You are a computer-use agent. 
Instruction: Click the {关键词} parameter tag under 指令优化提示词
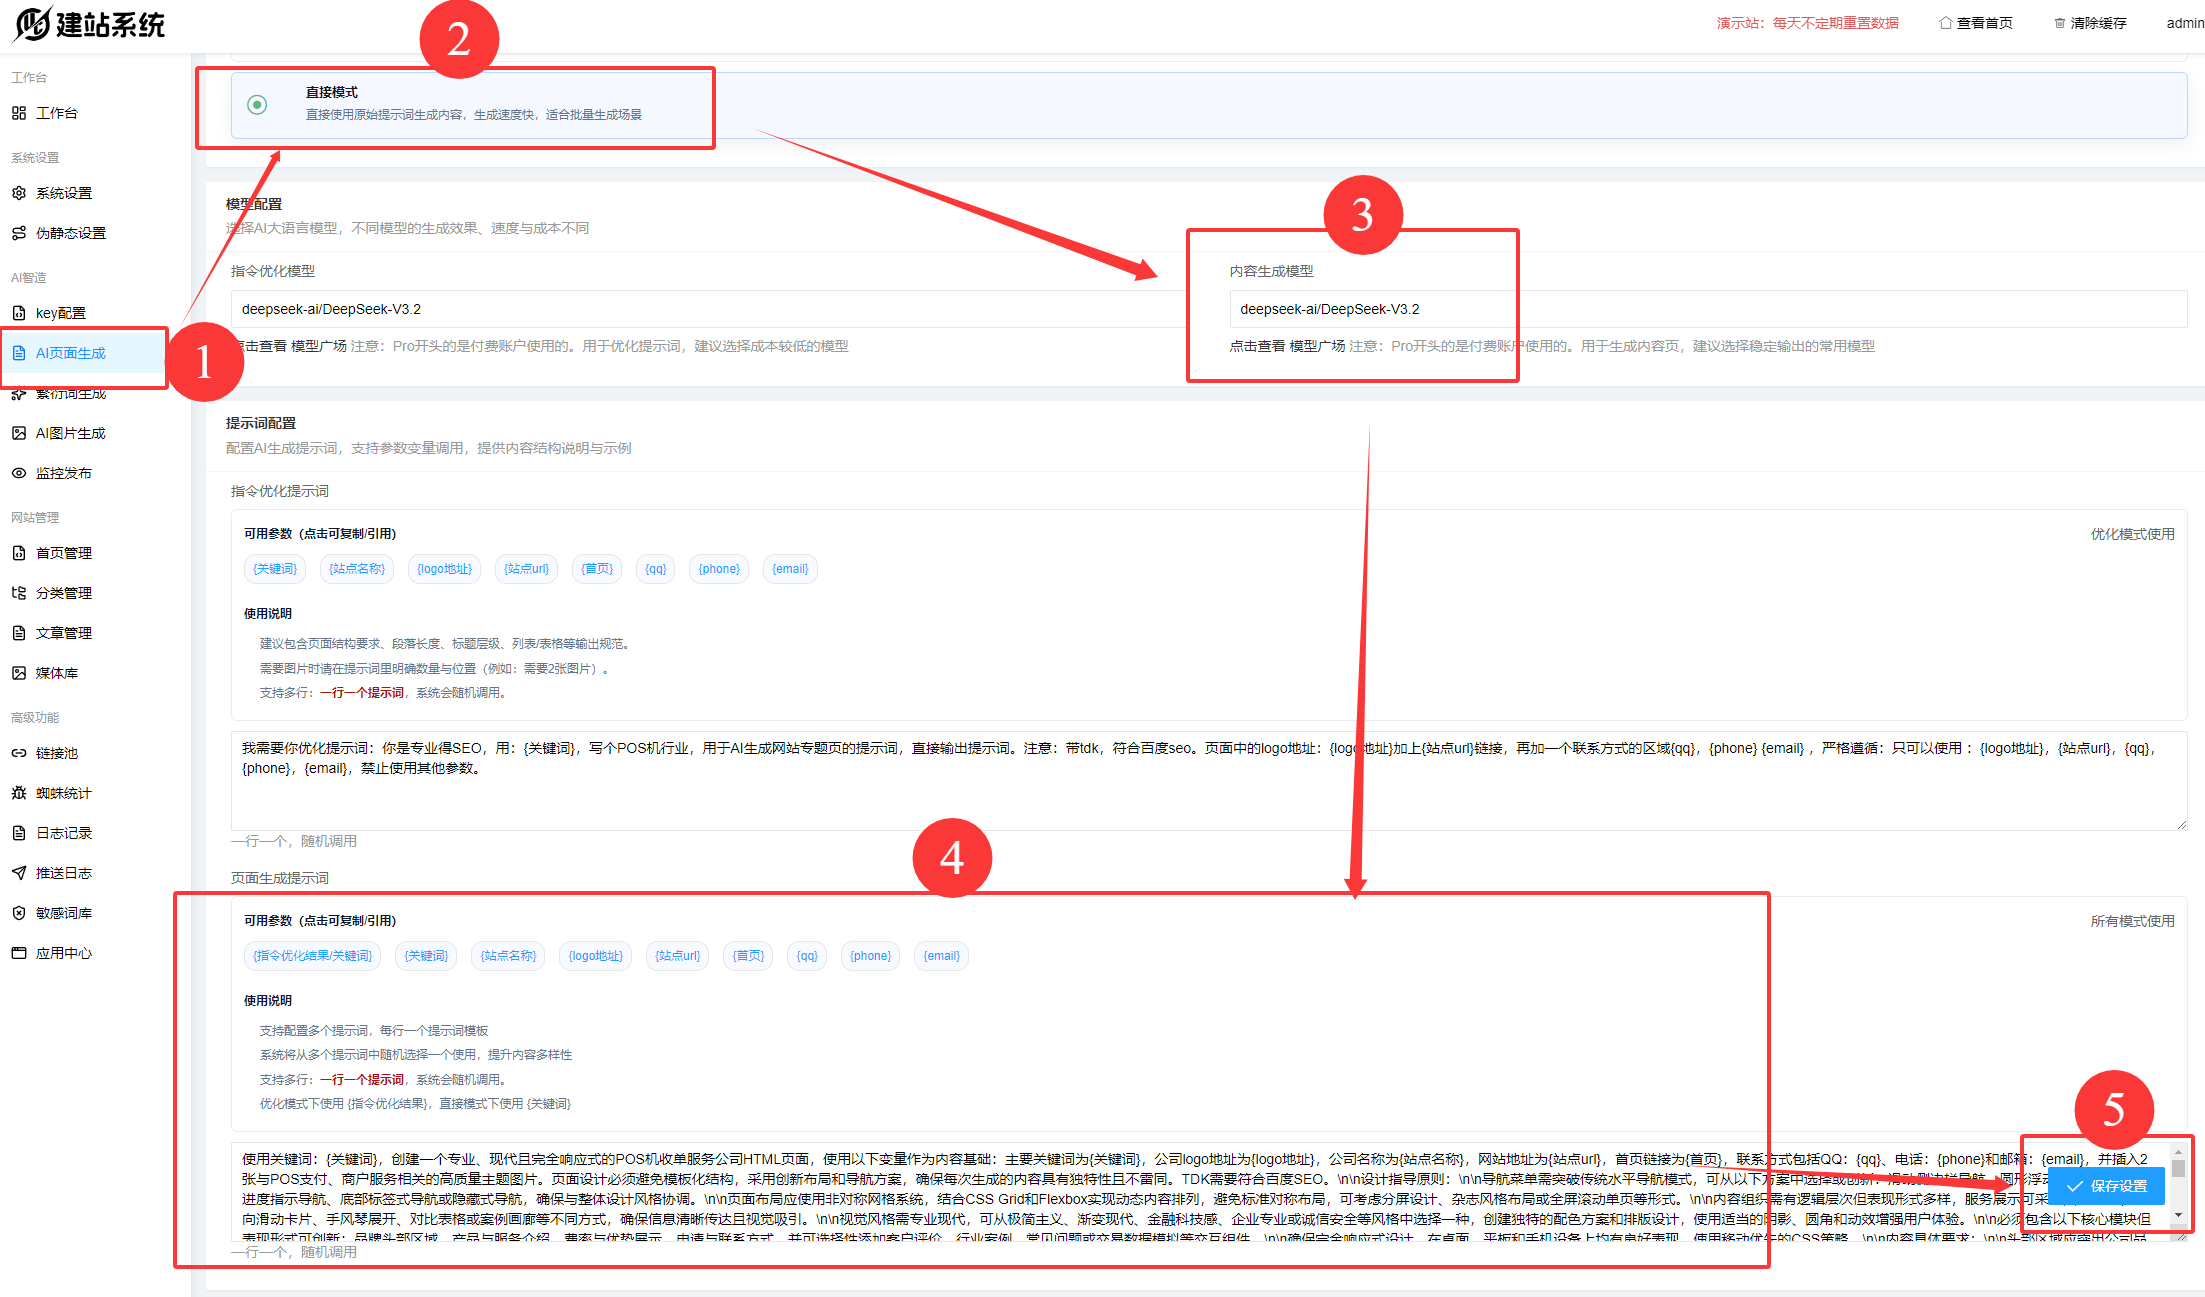[x=275, y=569]
